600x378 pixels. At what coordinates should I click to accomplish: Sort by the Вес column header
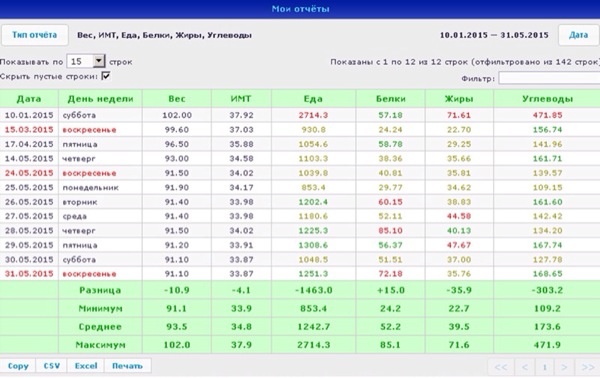177,99
